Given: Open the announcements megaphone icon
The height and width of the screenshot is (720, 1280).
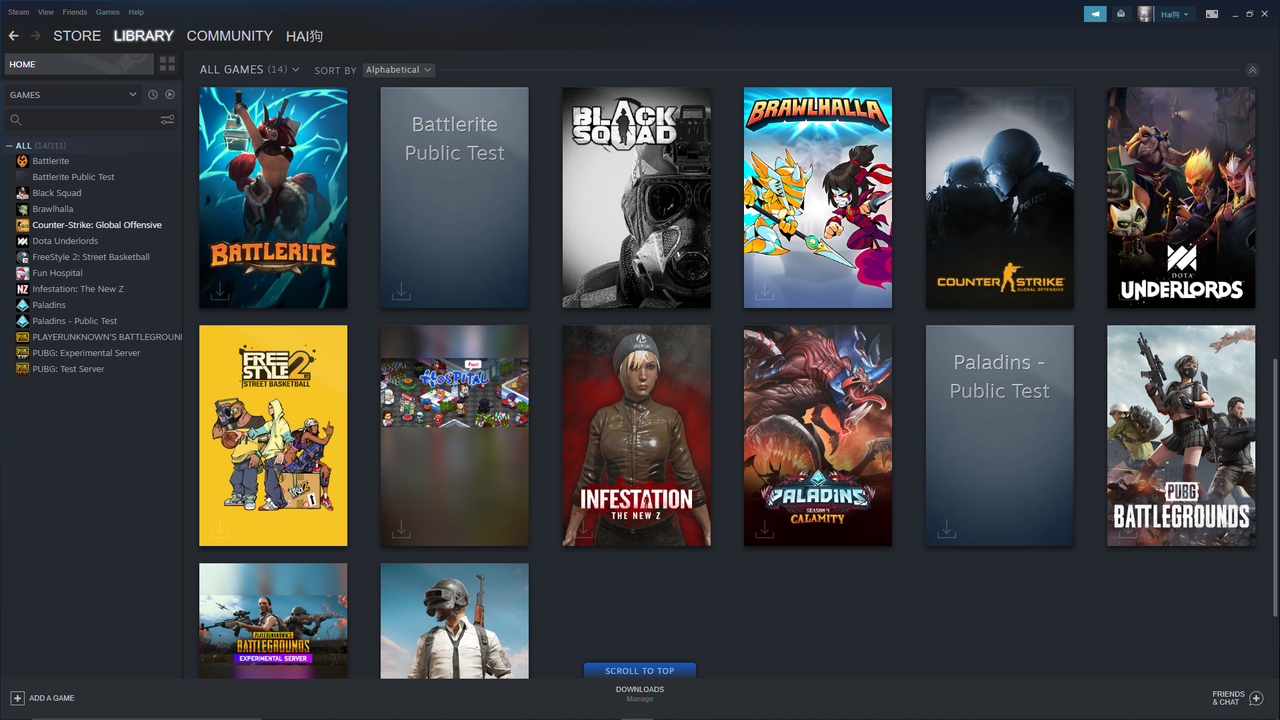Looking at the screenshot, I should coord(1095,14).
